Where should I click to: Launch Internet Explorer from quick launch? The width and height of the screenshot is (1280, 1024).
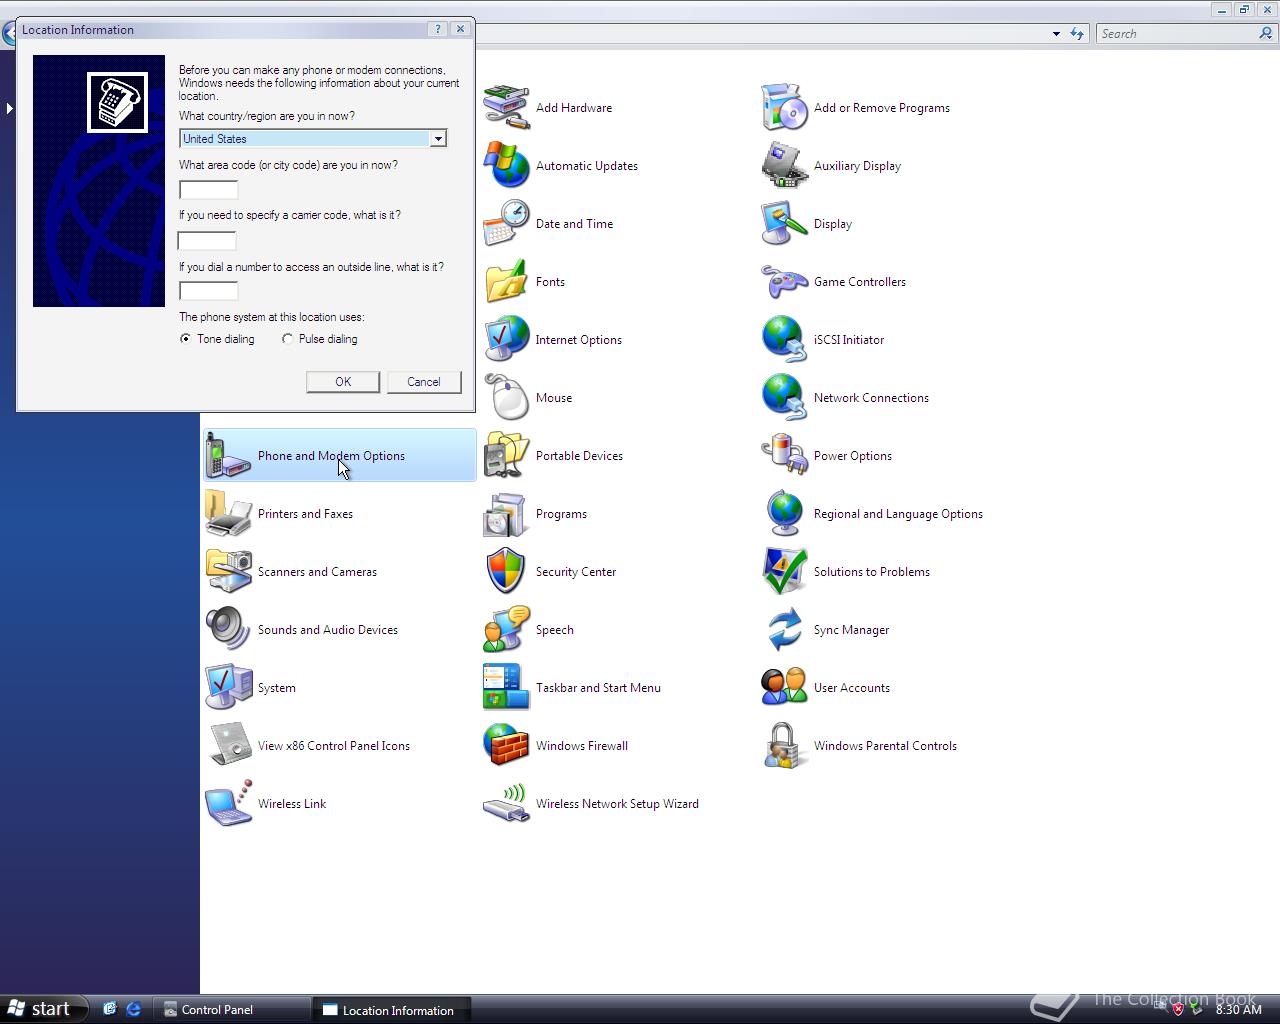pos(133,1010)
